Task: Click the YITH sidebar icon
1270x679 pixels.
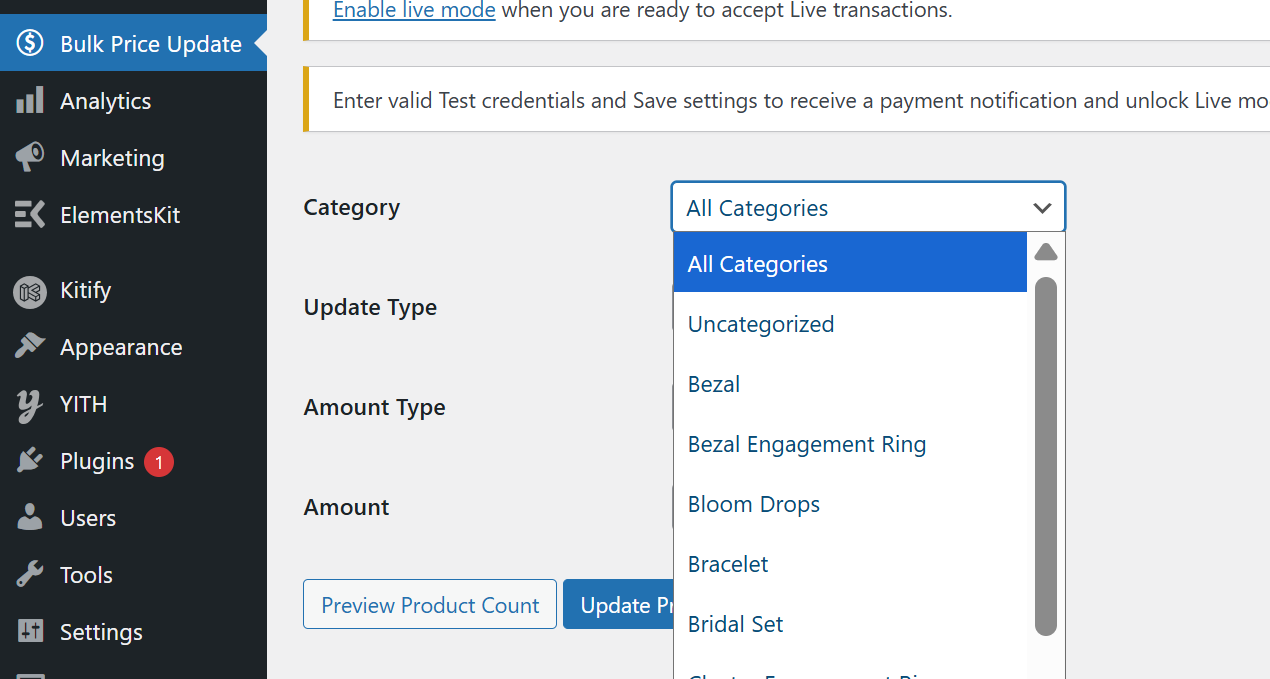Action: point(30,405)
